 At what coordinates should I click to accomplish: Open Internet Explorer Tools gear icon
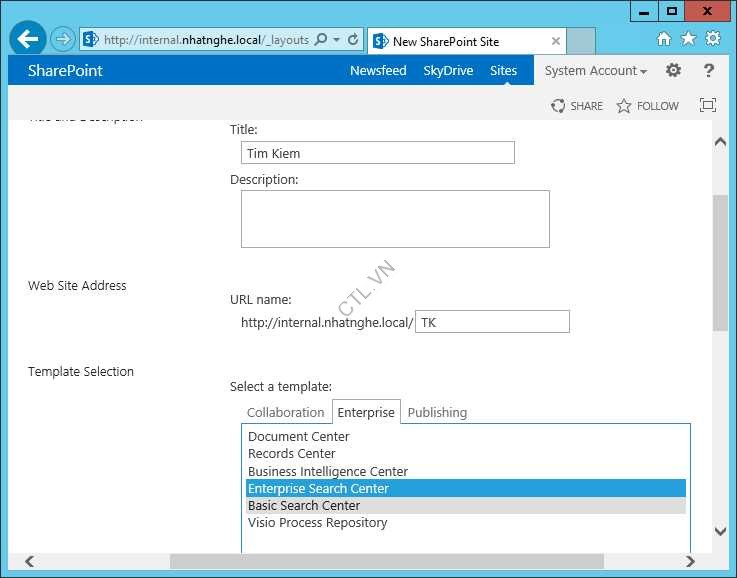[x=713, y=39]
